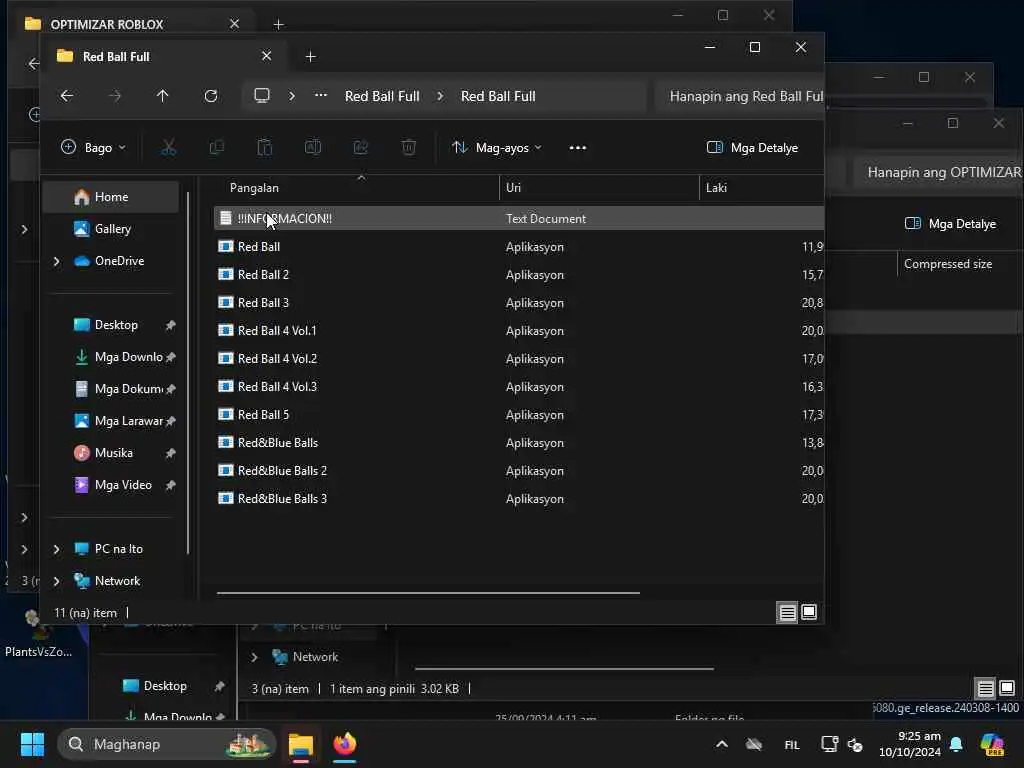Click the PC monitor icon in address bar

pos(262,96)
